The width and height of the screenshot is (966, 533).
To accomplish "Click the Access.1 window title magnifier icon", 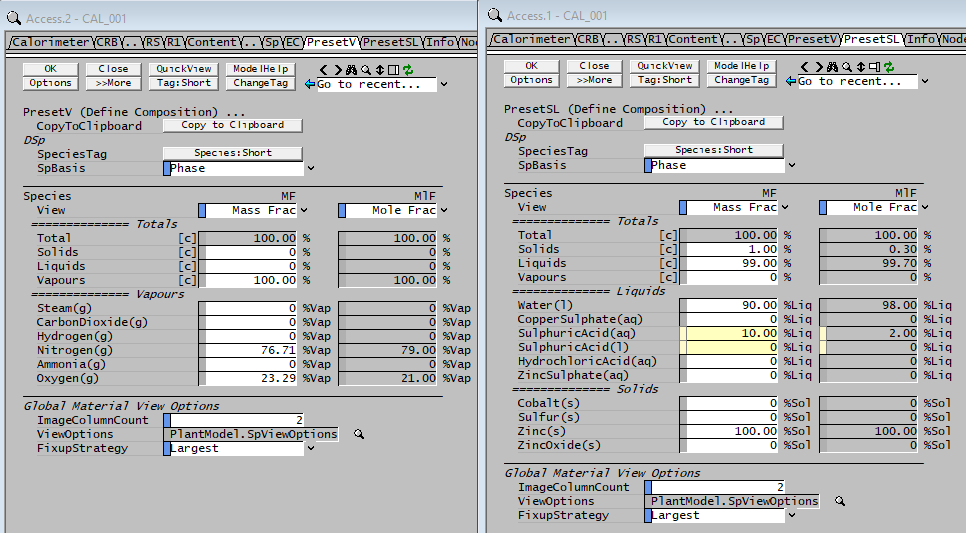I will pos(494,15).
